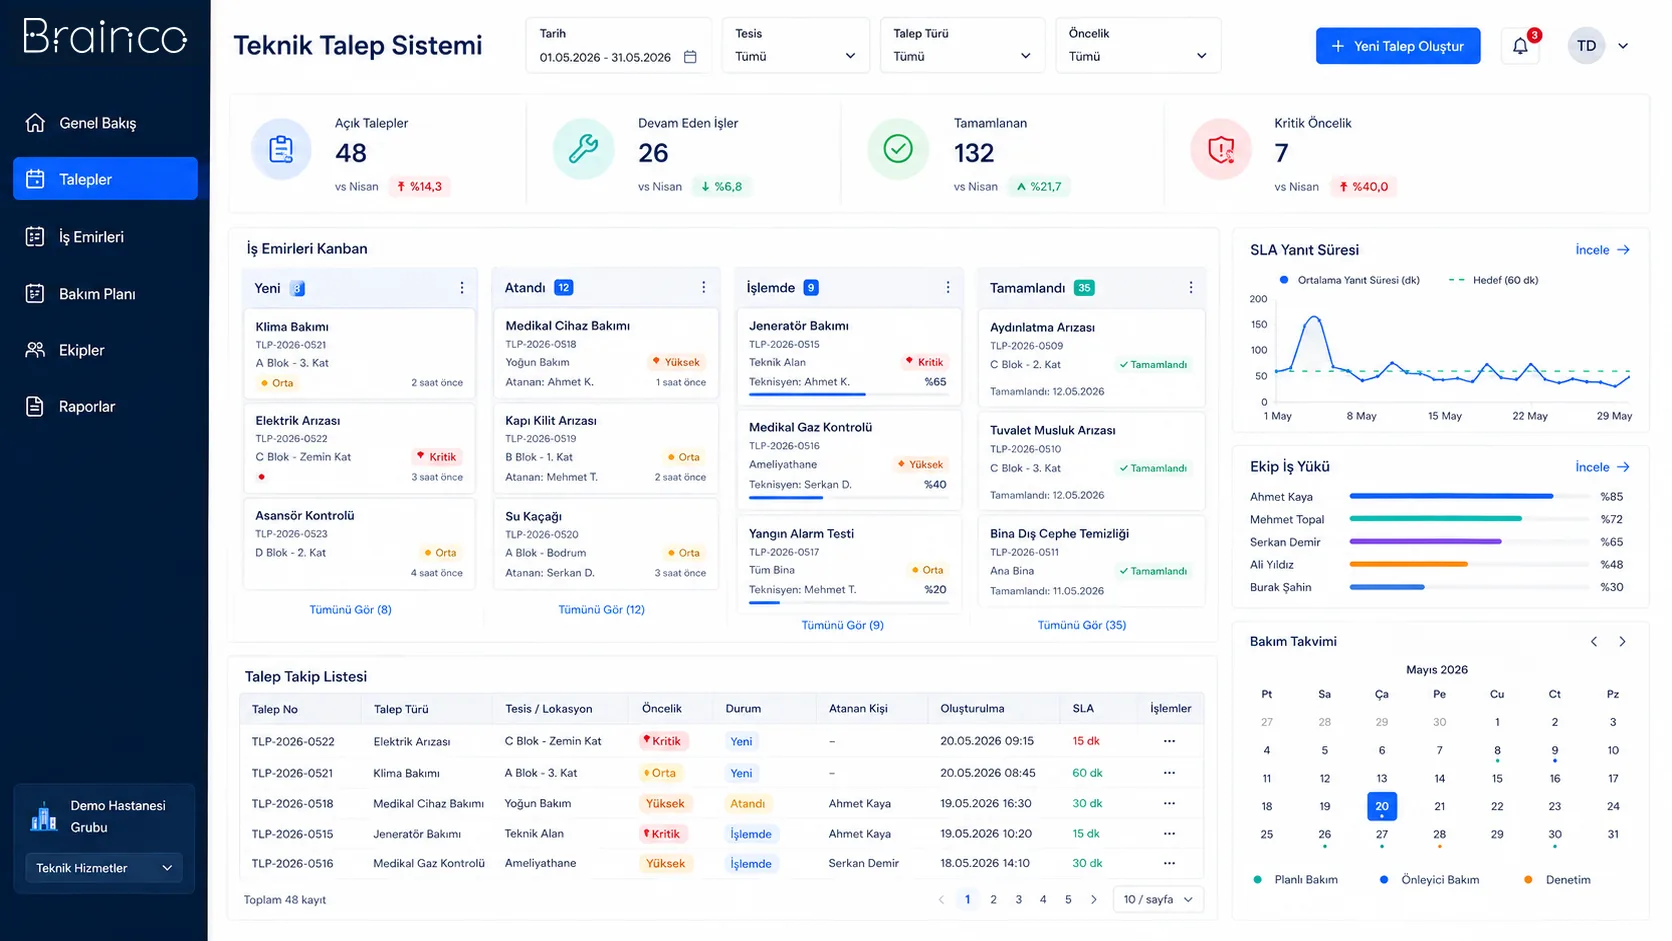This screenshot has width=1672, height=941.
Task: Expand the Tesis dropdown
Action: click(796, 45)
